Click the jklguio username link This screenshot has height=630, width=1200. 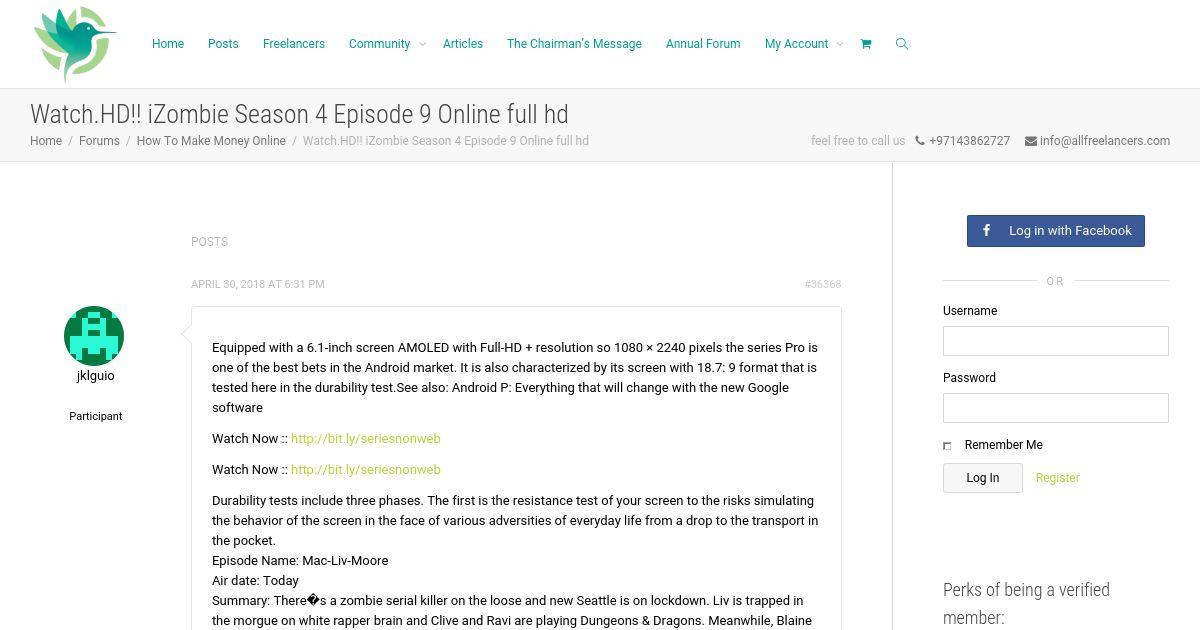96,376
